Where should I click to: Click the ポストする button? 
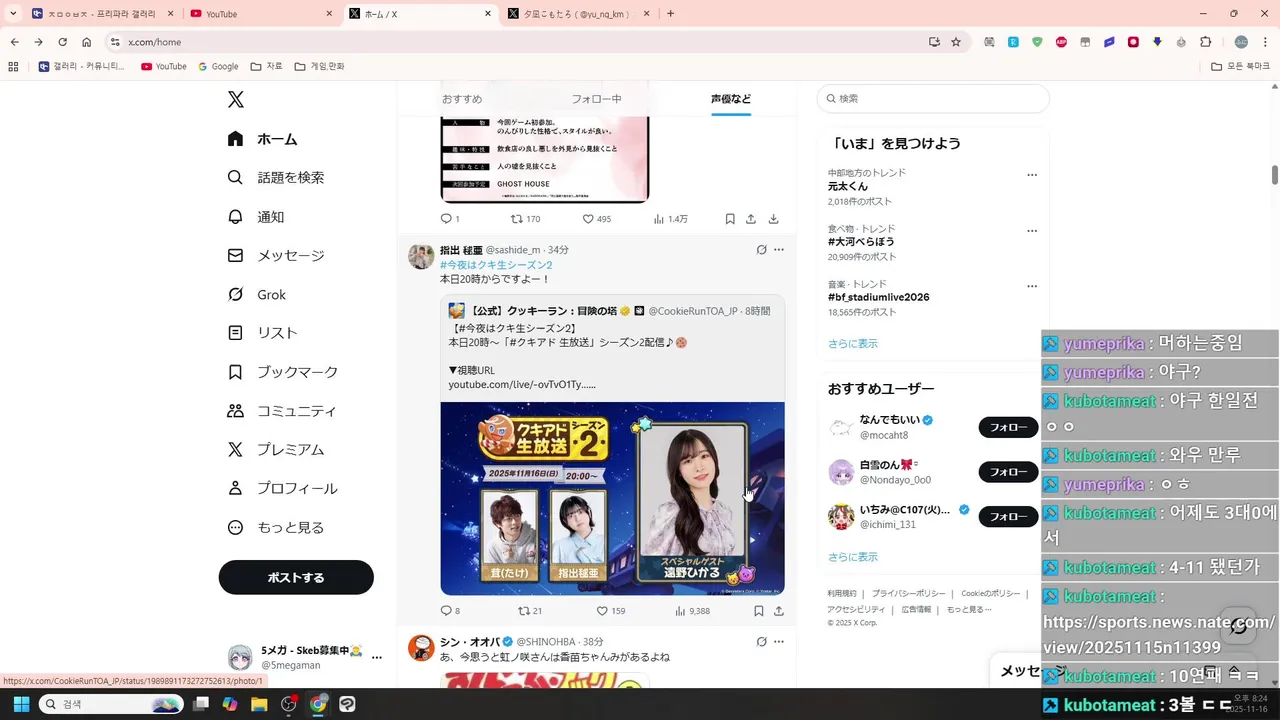[296, 577]
